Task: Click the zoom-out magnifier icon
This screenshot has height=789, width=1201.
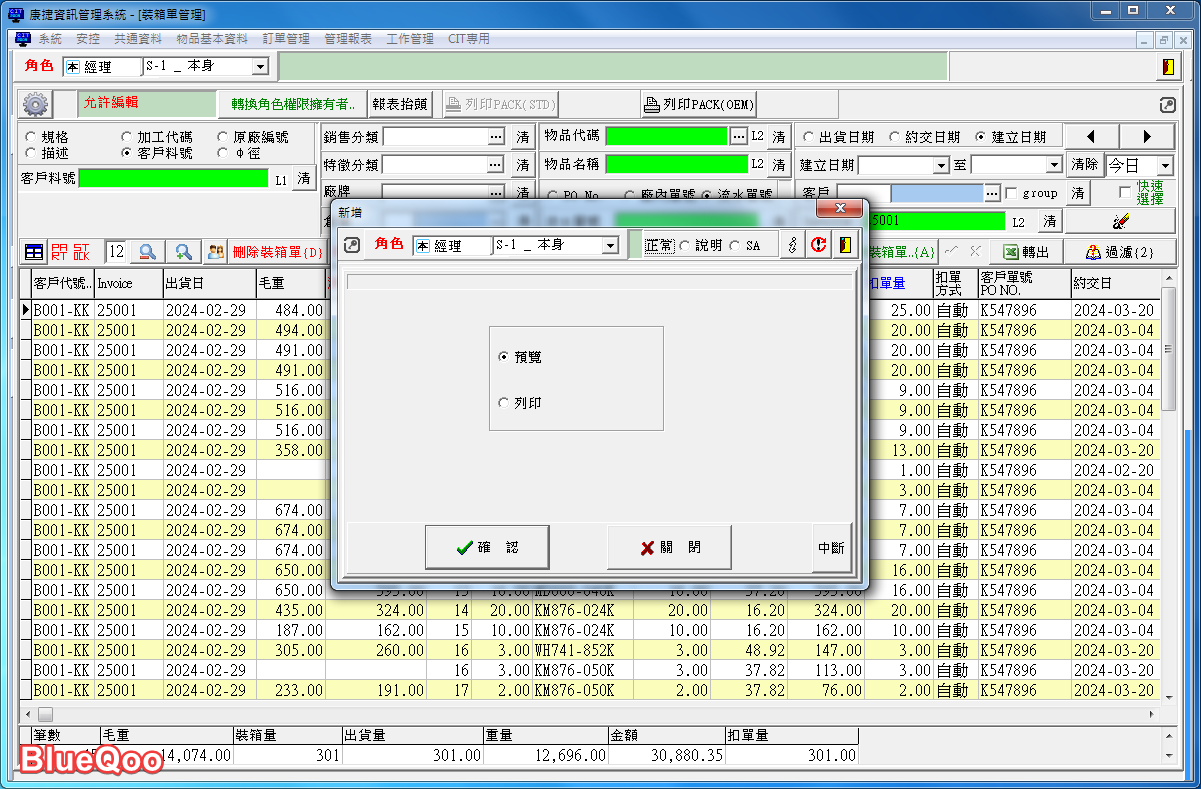Action: pyautogui.click(x=147, y=252)
